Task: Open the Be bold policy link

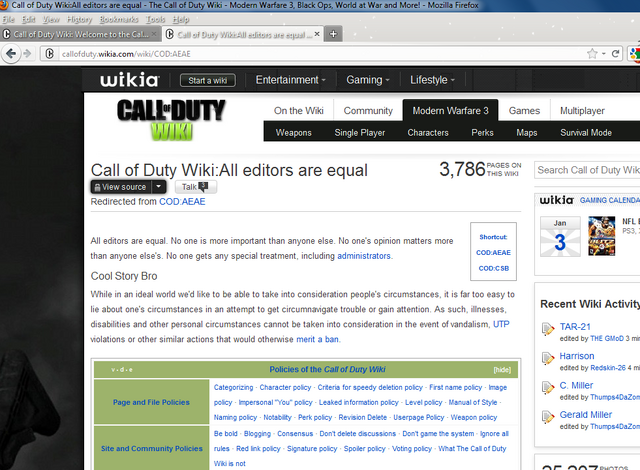Action: [225, 433]
